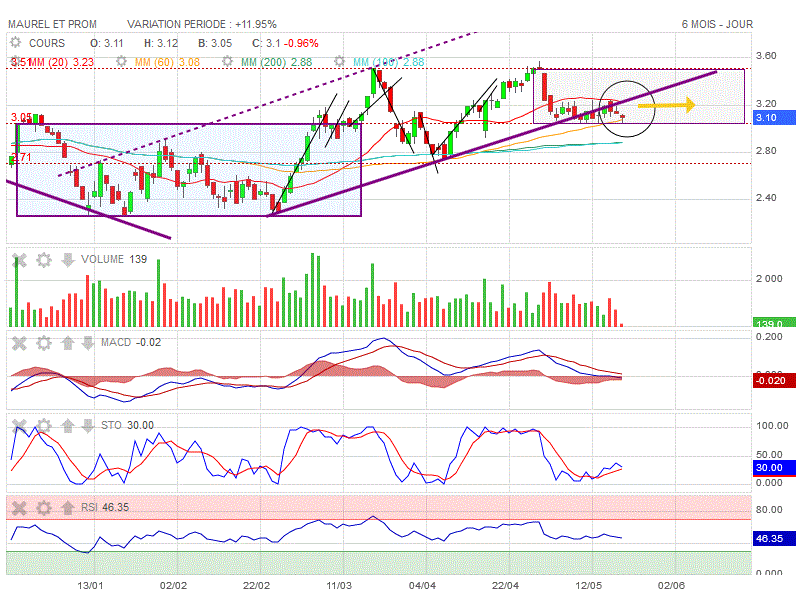Screen dimensions: 806x597
Task: Click the 100.00 stochastic axis label
Action: point(772,426)
